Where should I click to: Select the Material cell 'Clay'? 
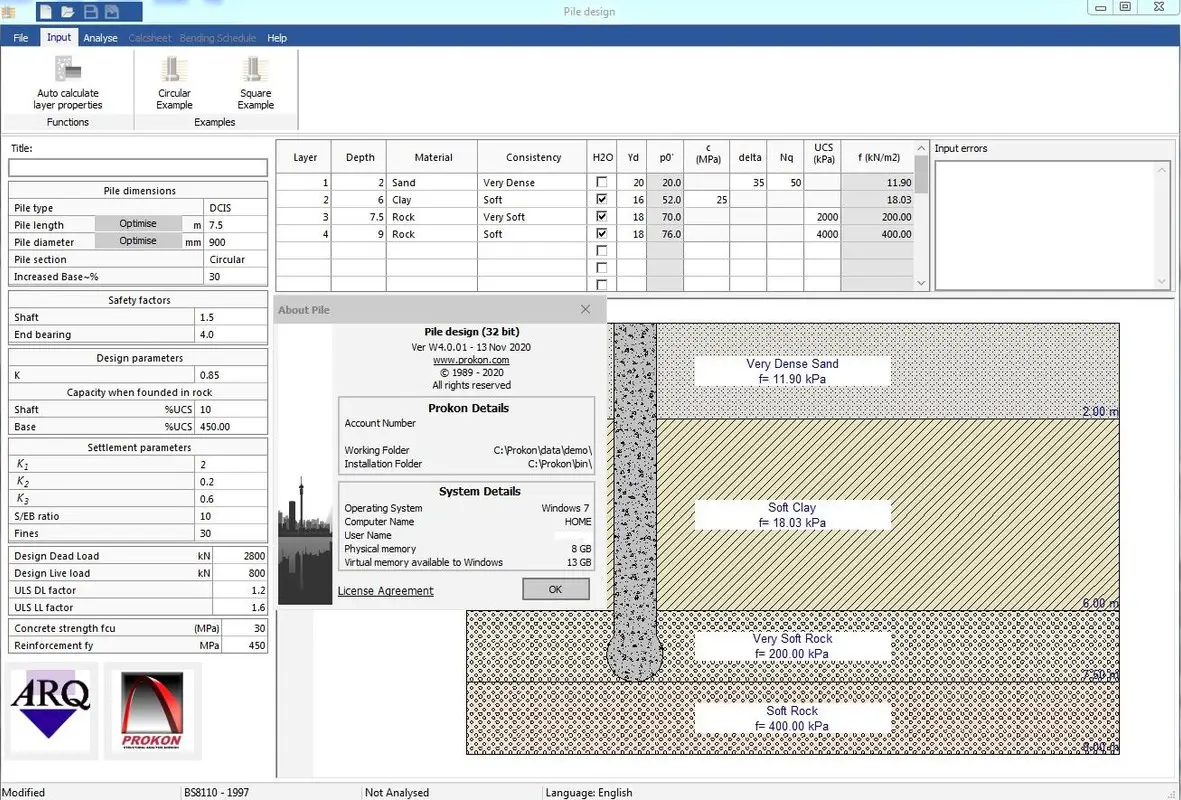432,200
